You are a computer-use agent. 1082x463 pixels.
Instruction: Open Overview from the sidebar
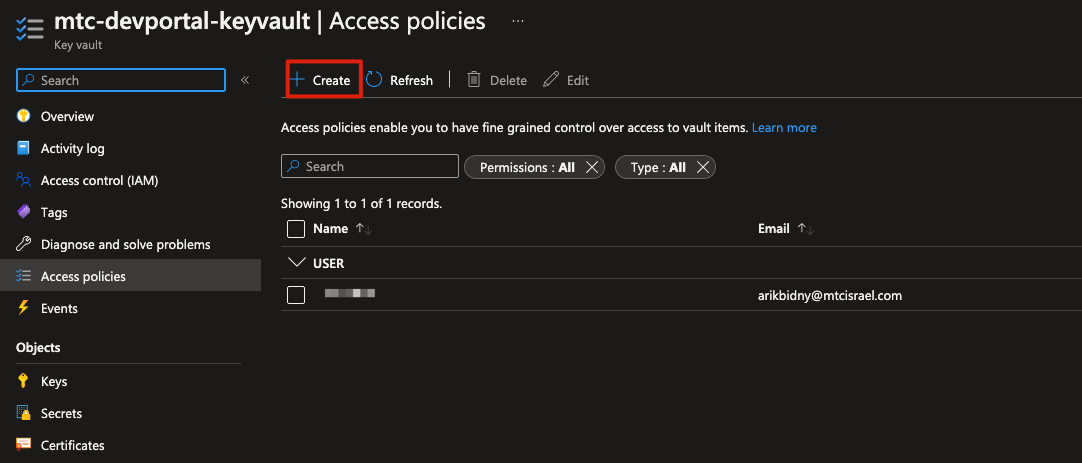tap(67, 116)
